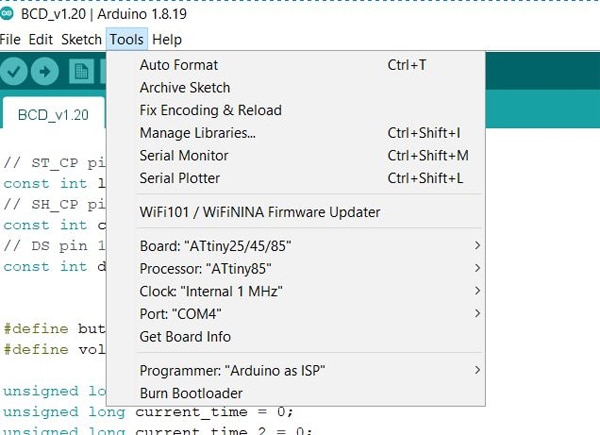Click the Upload arrow icon
600x435 pixels.
45,72
